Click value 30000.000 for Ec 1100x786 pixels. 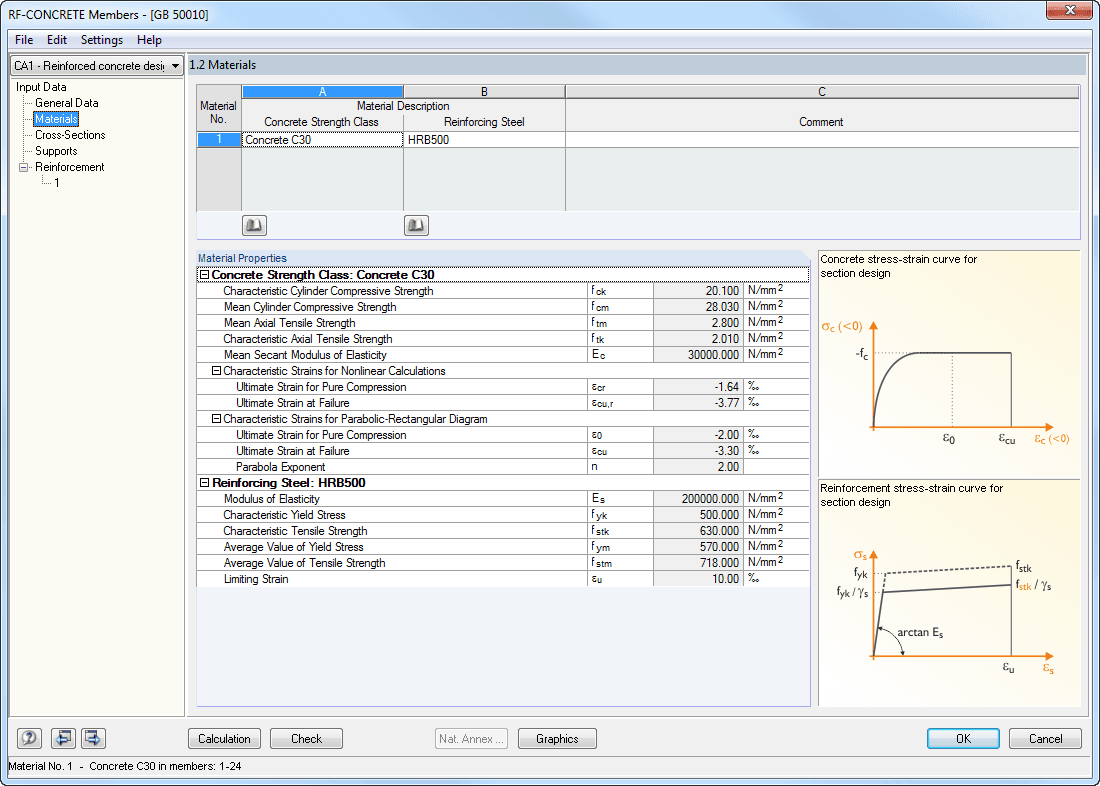coord(698,355)
